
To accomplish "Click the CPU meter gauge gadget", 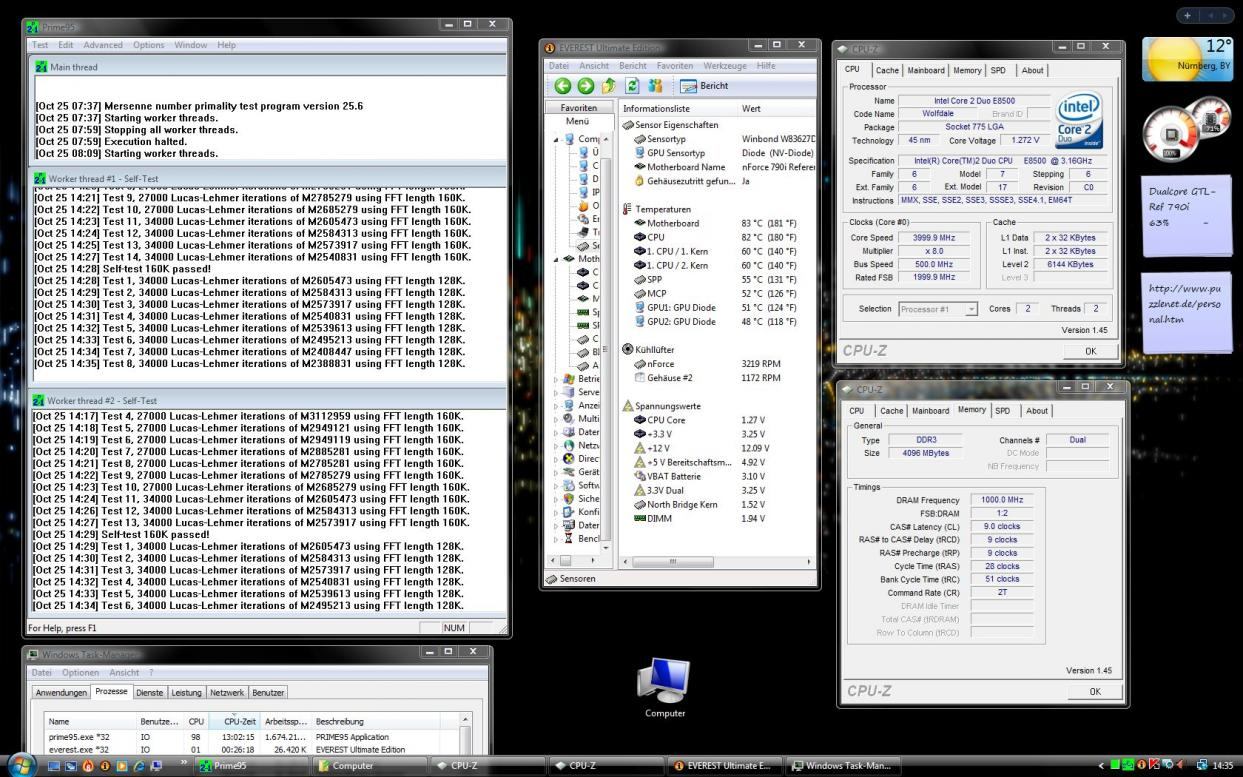I will click(1170, 134).
